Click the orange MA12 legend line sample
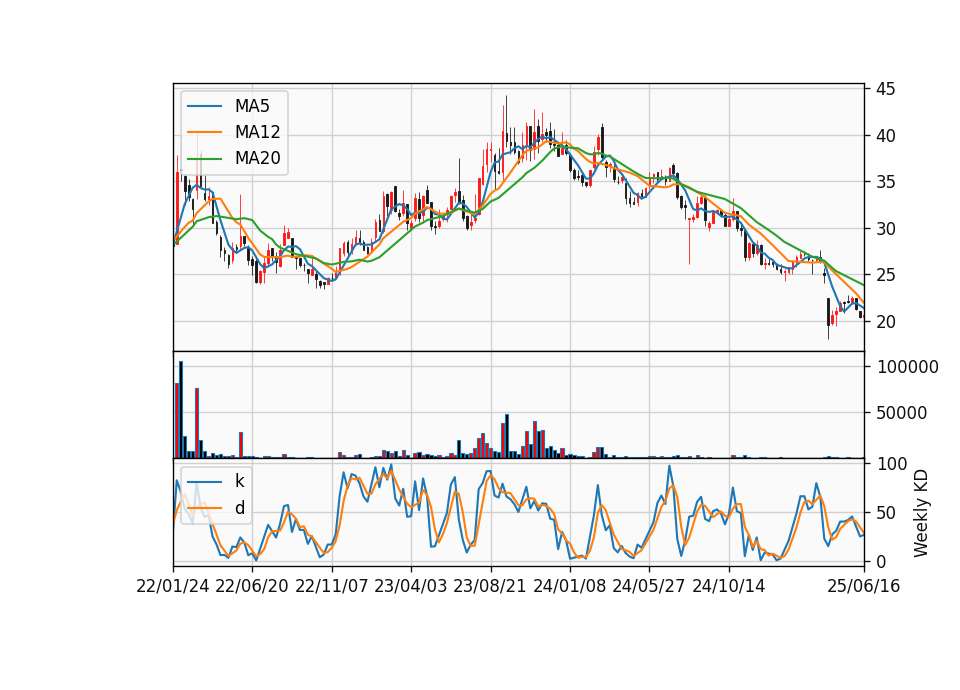Screen dimensions: 960x690 click(x=204, y=132)
